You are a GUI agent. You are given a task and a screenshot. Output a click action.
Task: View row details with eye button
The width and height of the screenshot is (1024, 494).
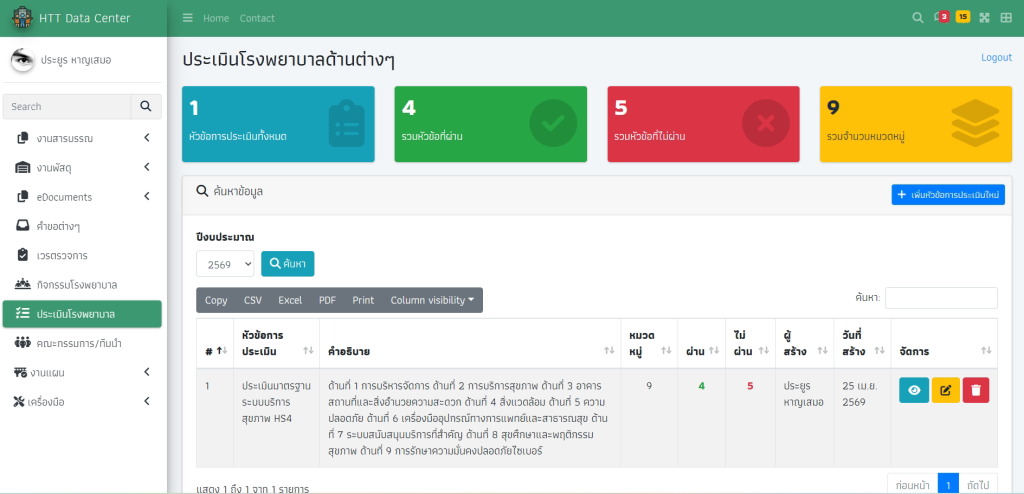click(914, 390)
